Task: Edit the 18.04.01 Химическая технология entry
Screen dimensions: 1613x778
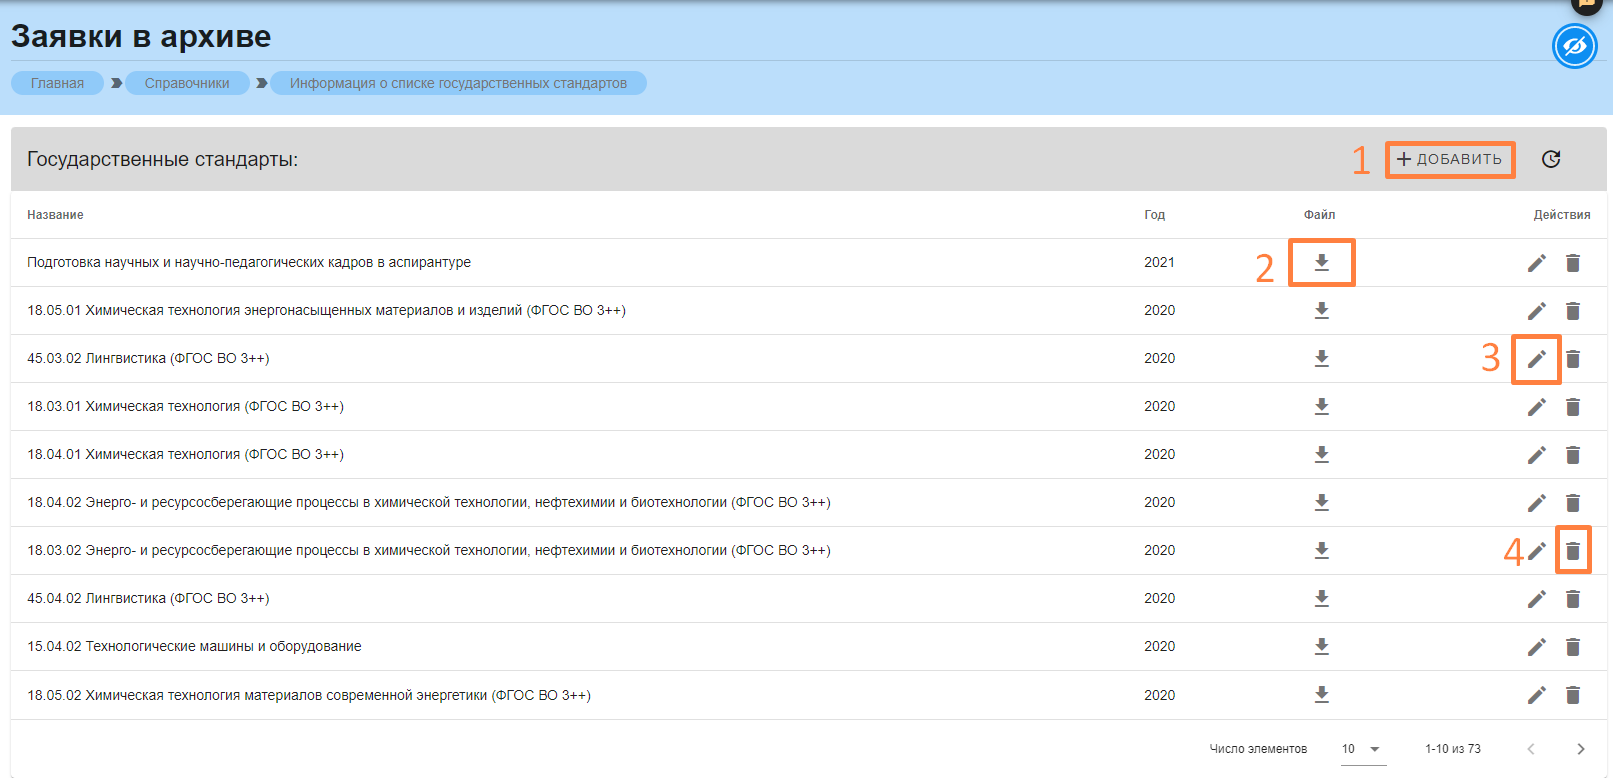Action: (1536, 455)
